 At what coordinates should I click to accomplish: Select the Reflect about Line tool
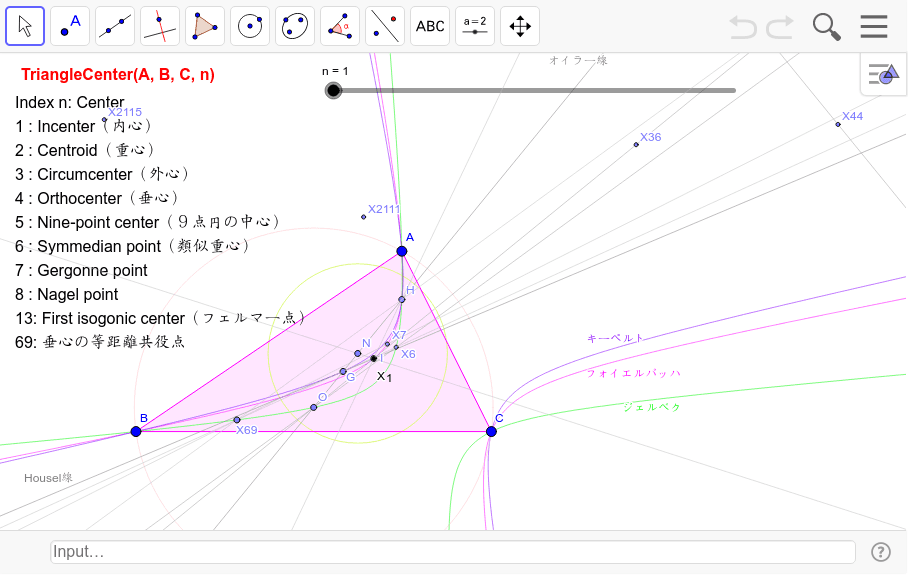(385, 26)
